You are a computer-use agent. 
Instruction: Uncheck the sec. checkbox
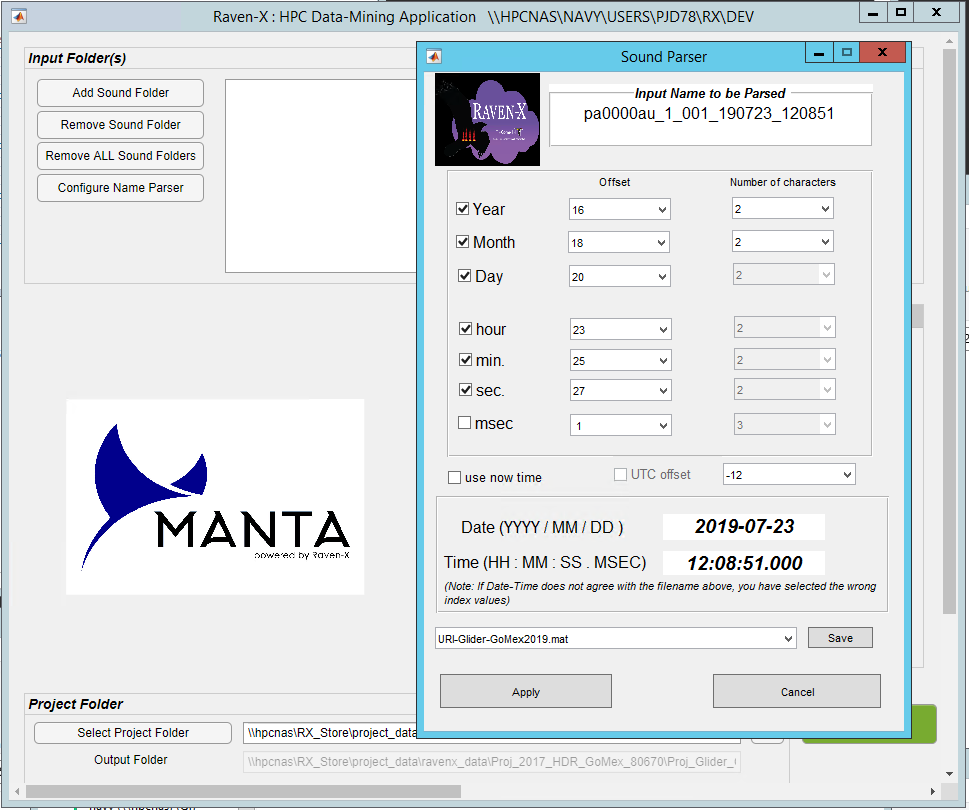[465, 390]
